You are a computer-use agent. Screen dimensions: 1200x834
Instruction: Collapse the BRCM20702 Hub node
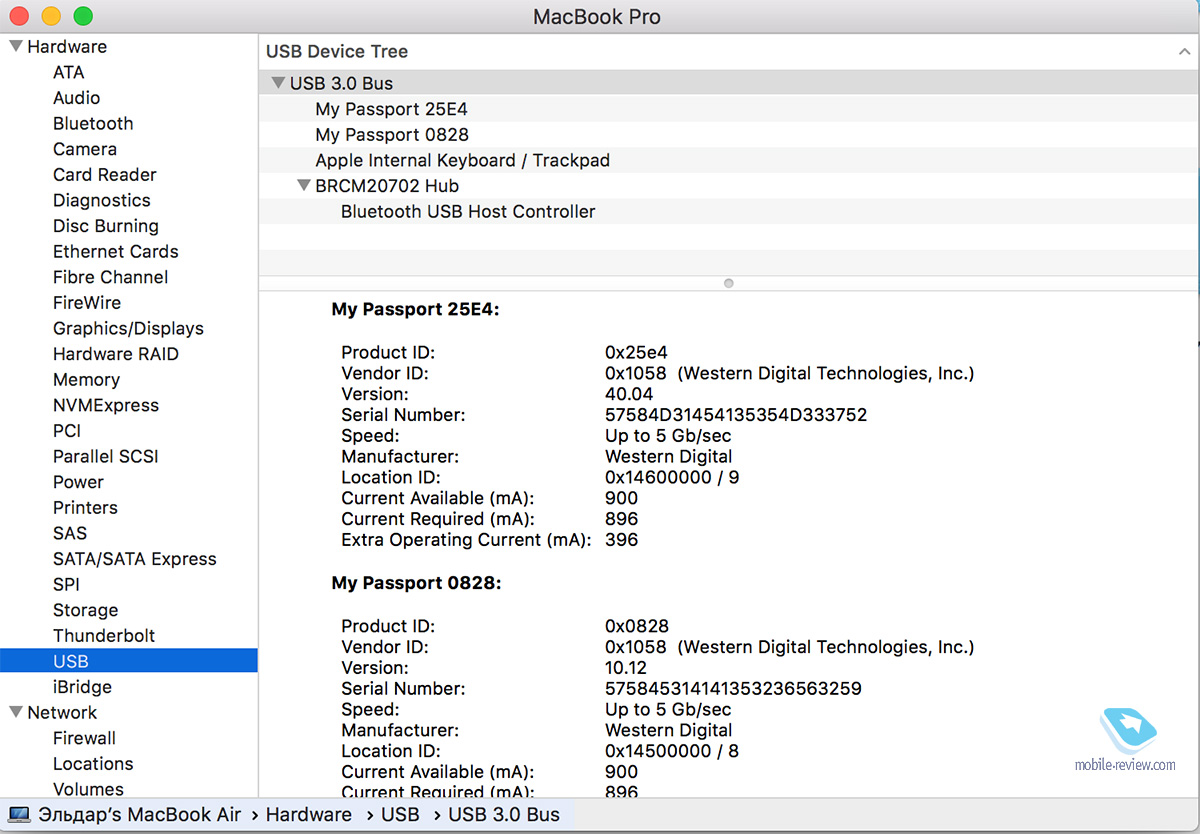[x=304, y=185]
